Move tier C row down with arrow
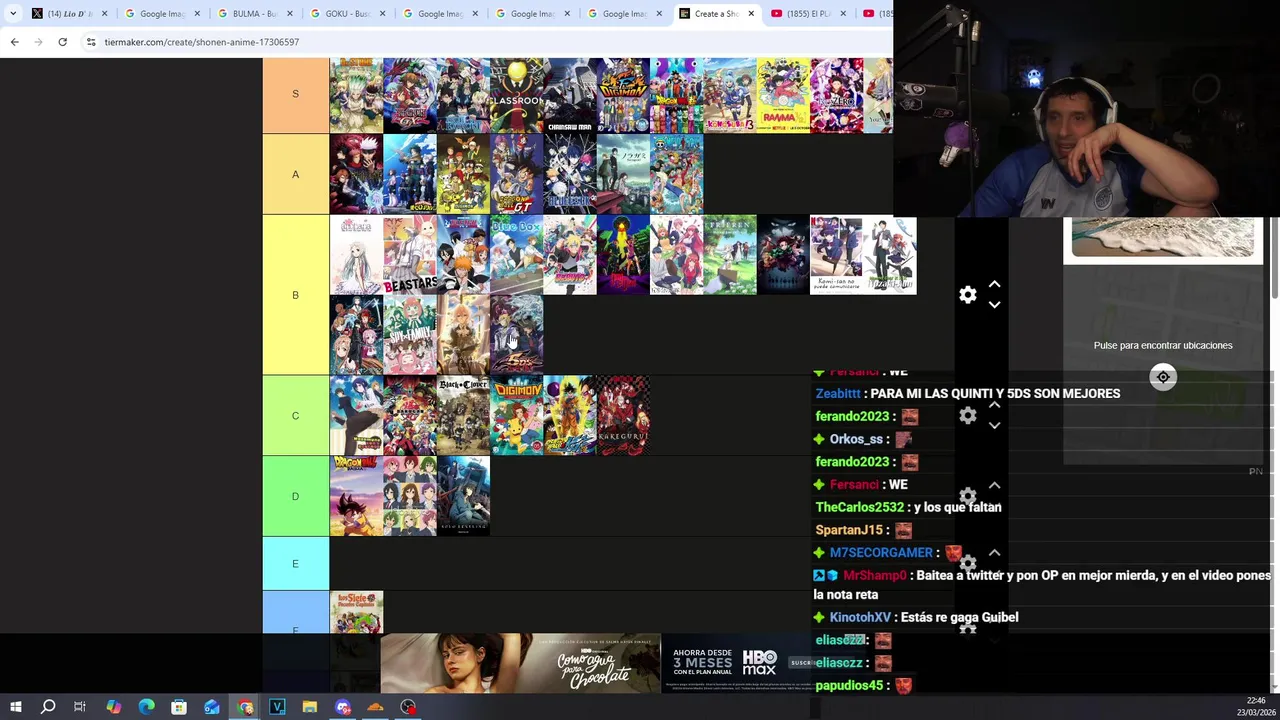The height and width of the screenshot is (720, 1280). click(994, 426)
